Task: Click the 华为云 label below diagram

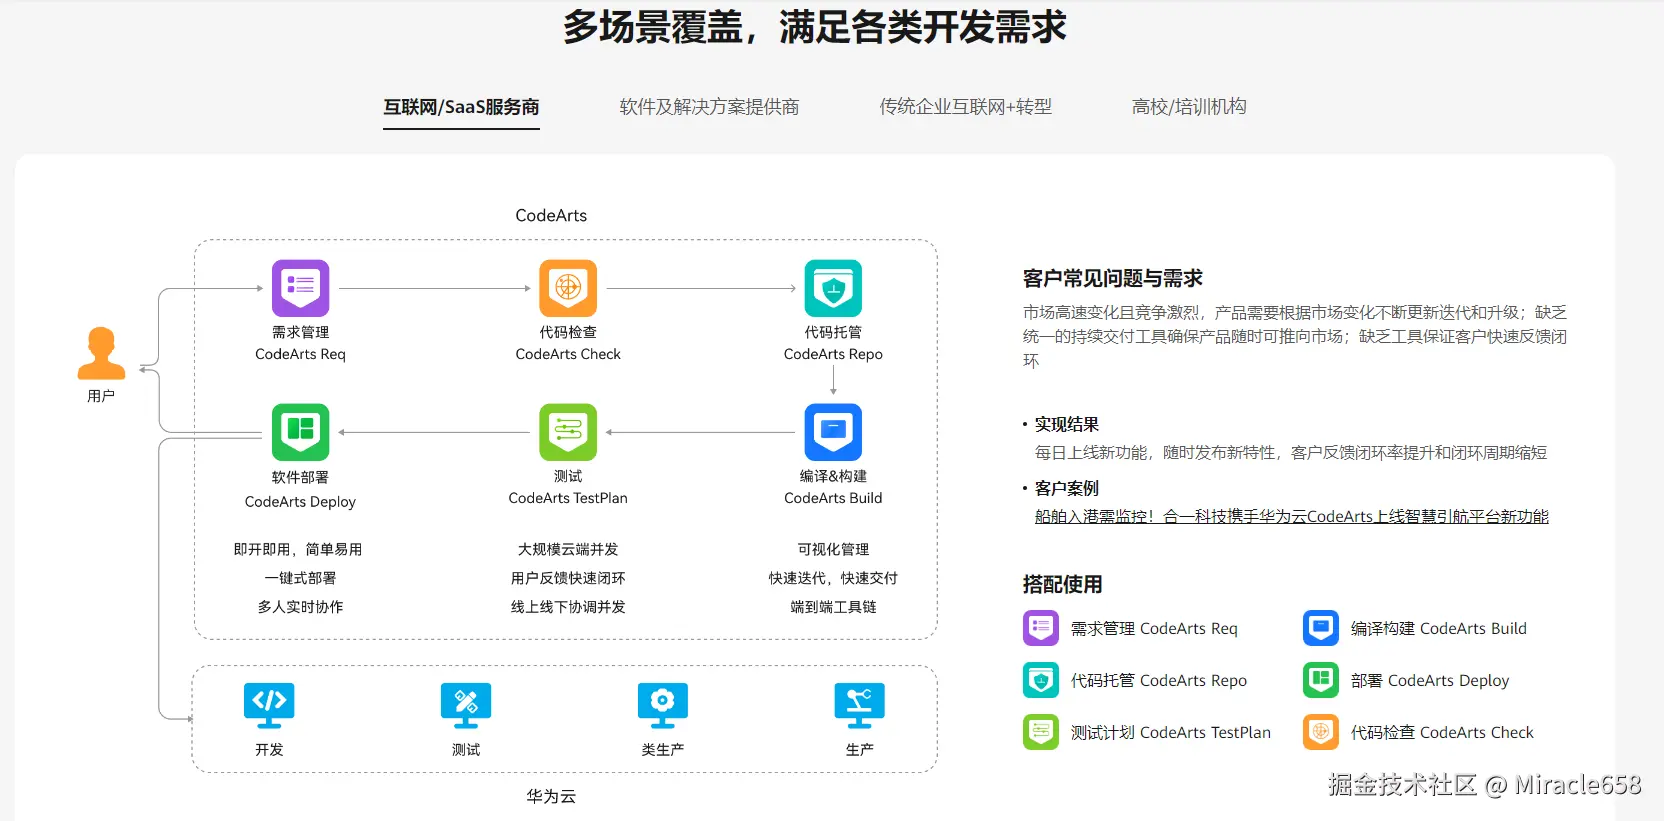Action: click(x=551, y=796)
